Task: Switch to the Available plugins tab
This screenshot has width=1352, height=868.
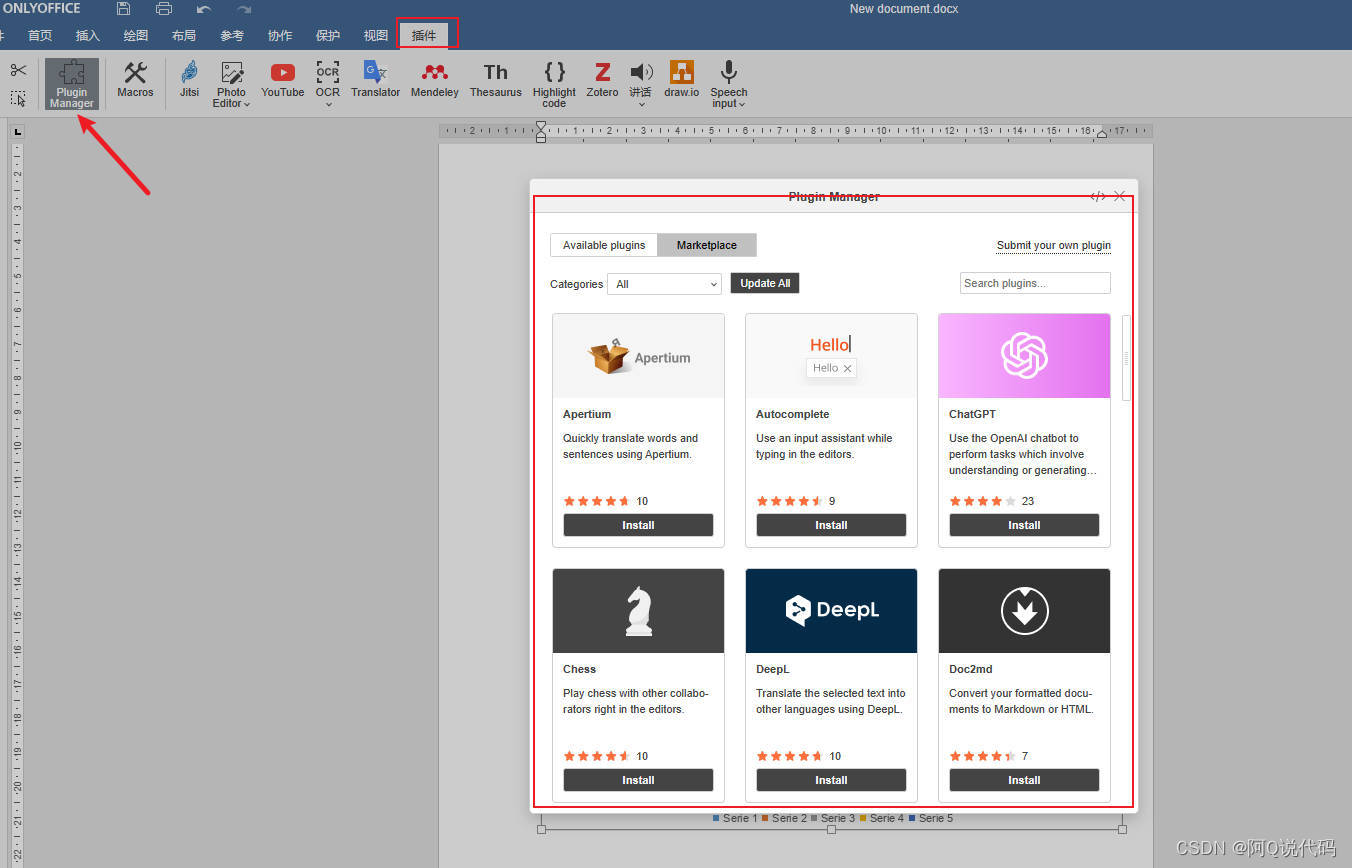Action: point(604,245)
